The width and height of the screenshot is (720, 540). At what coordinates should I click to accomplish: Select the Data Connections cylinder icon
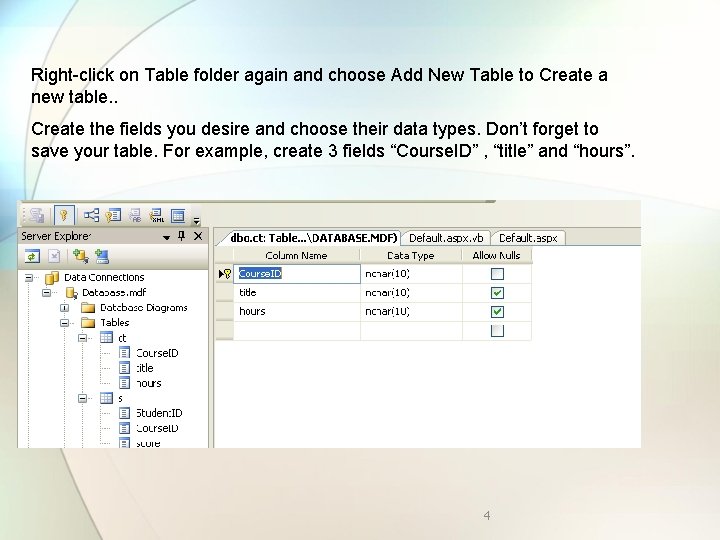tap(52, 277)
